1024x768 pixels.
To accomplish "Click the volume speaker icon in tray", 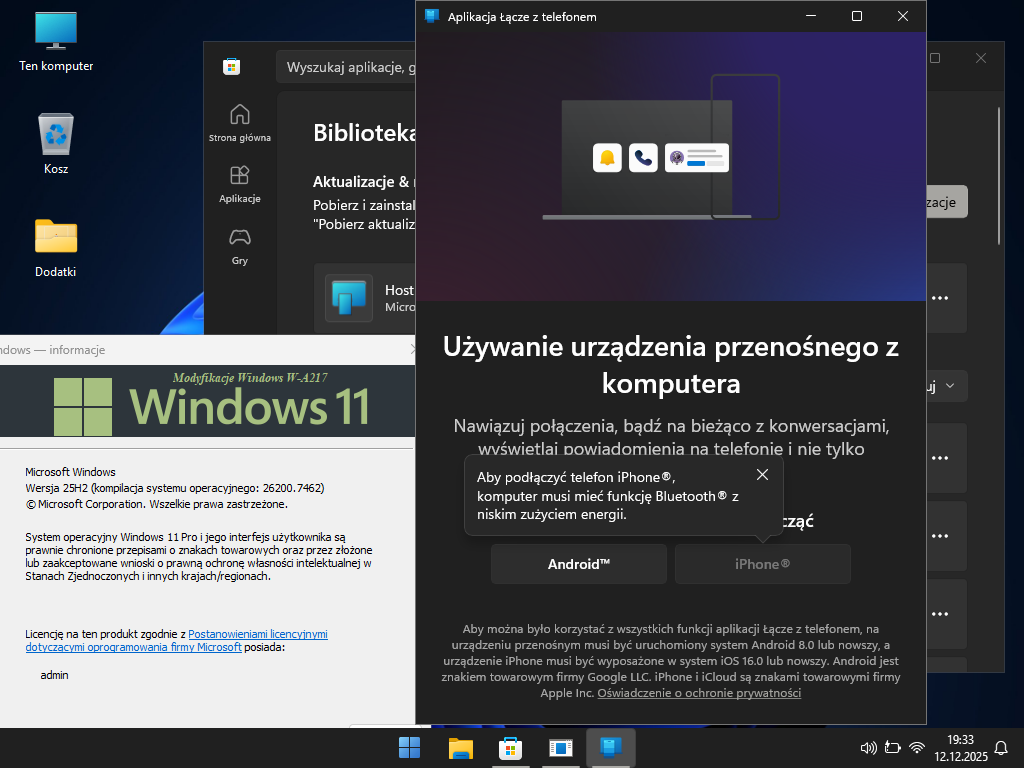I will click(867, 747).
